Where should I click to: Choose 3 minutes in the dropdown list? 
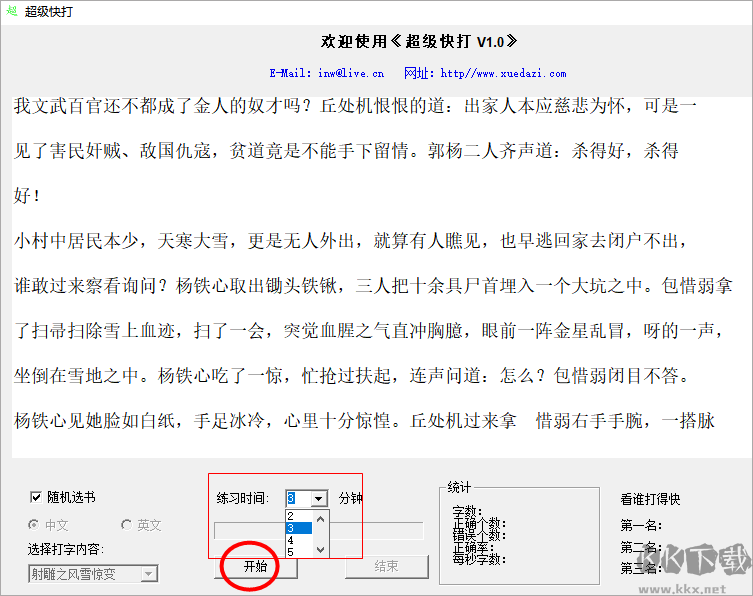coord(299,528)
